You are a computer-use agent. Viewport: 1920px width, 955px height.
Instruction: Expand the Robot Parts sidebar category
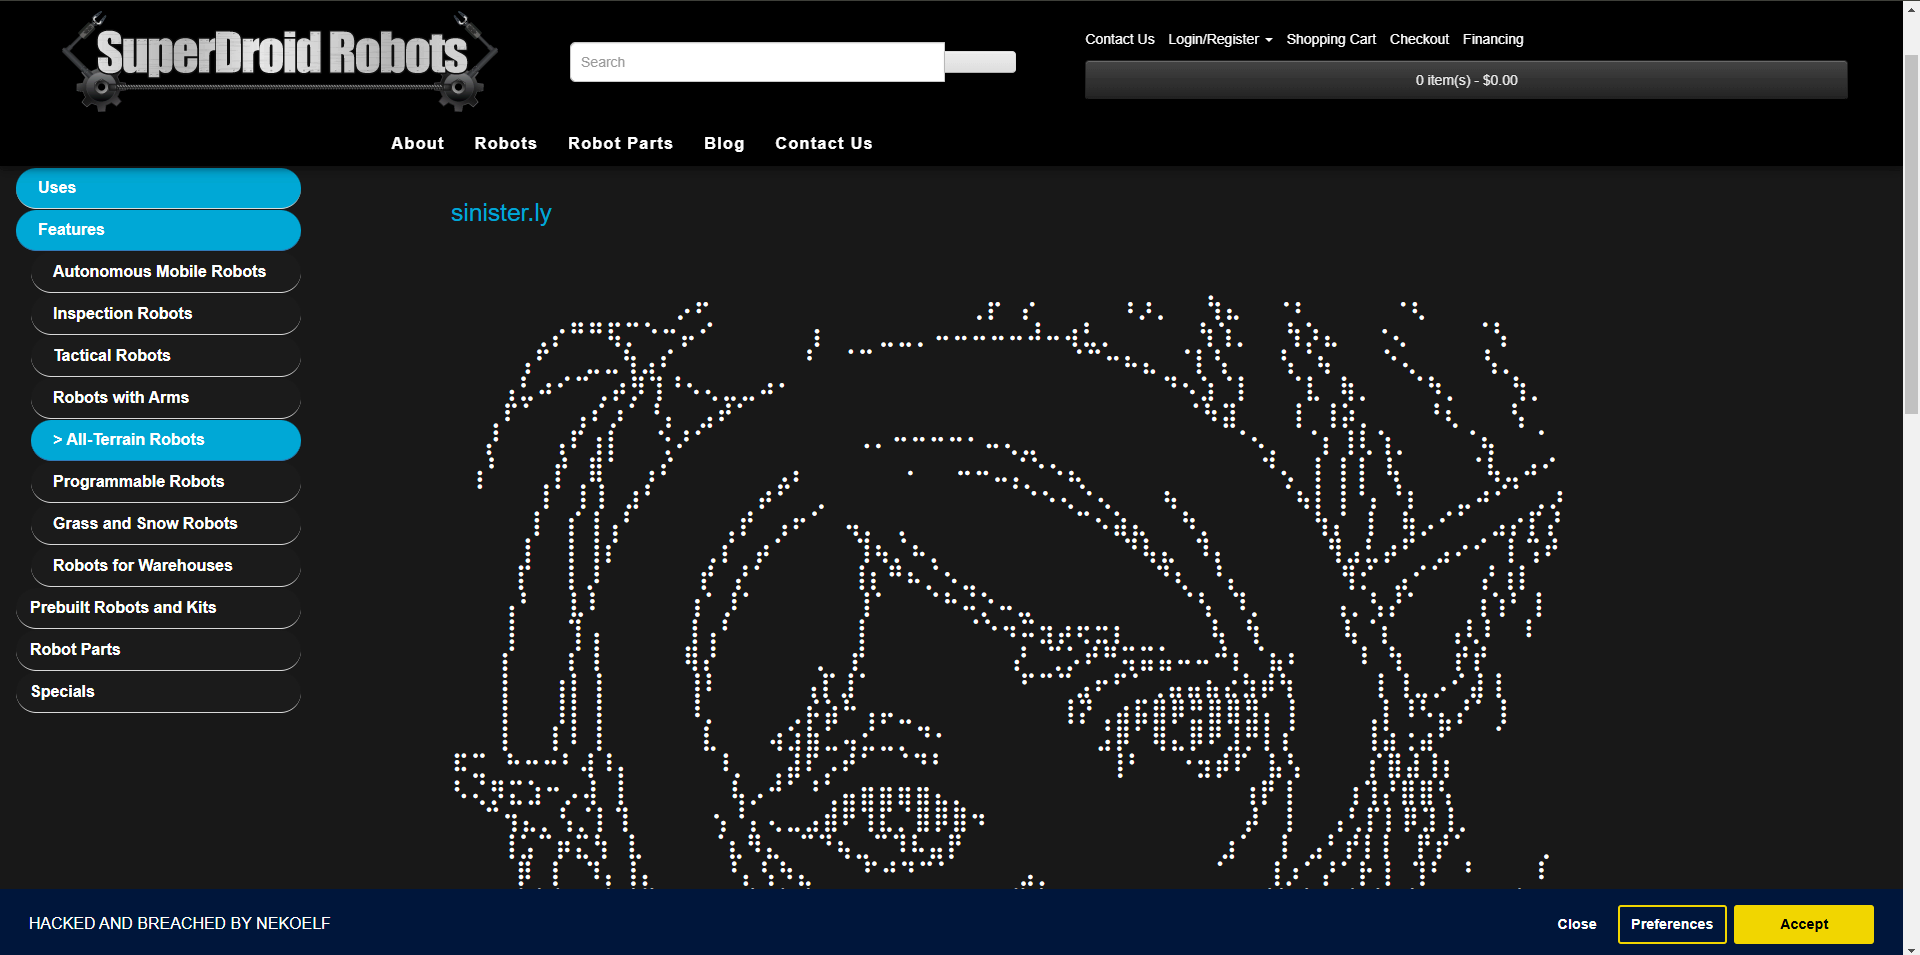pyautogui.click(x=158, y=650)
